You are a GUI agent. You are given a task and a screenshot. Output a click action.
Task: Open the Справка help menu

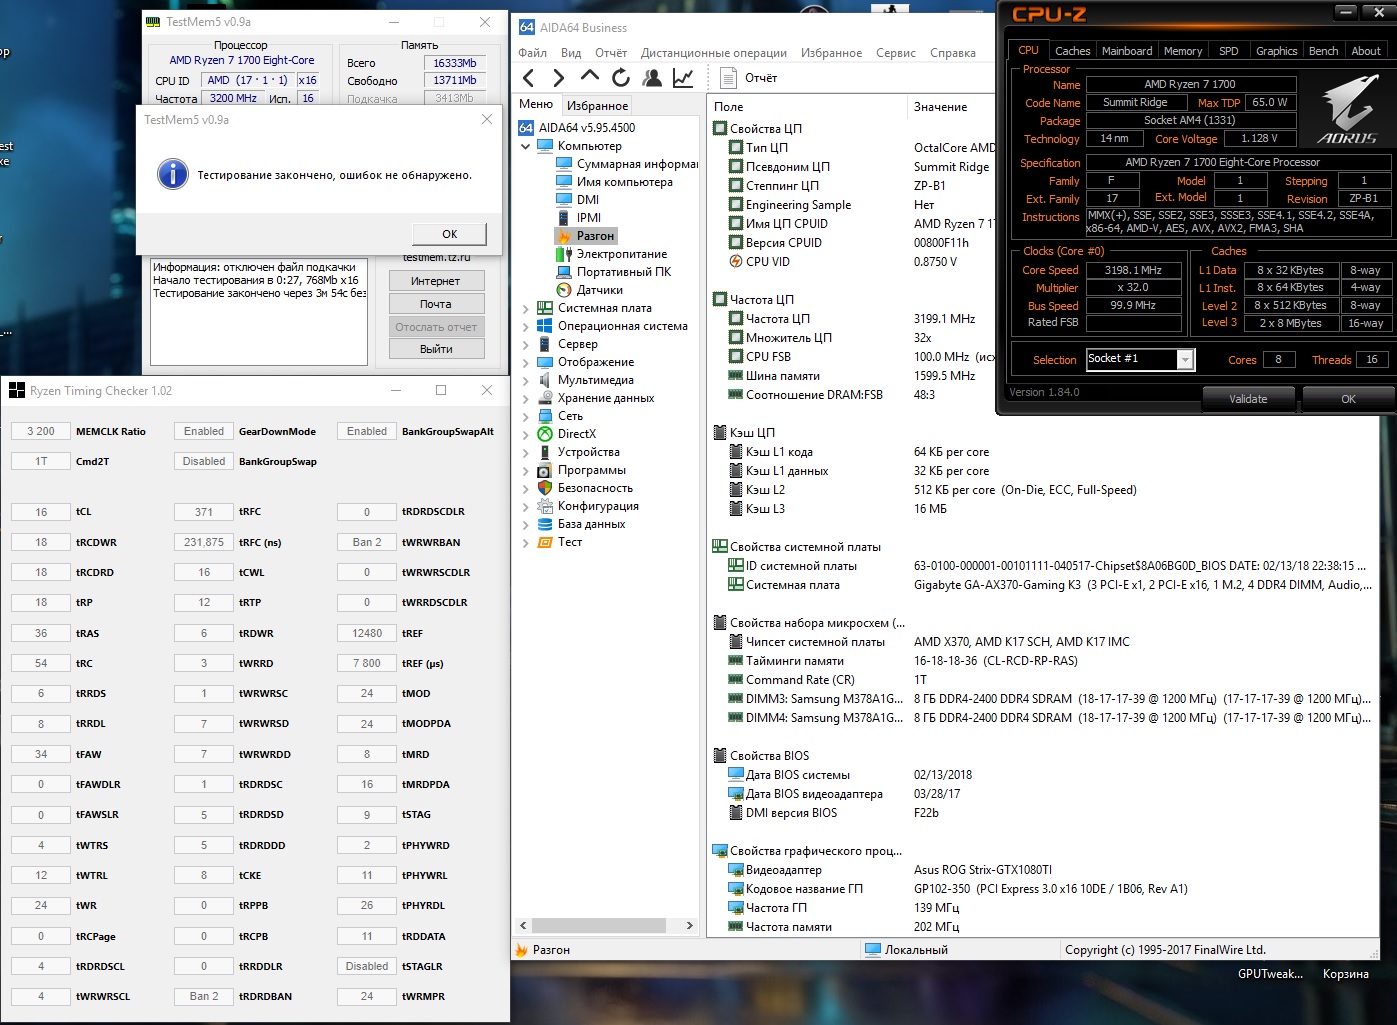(953, 53)
